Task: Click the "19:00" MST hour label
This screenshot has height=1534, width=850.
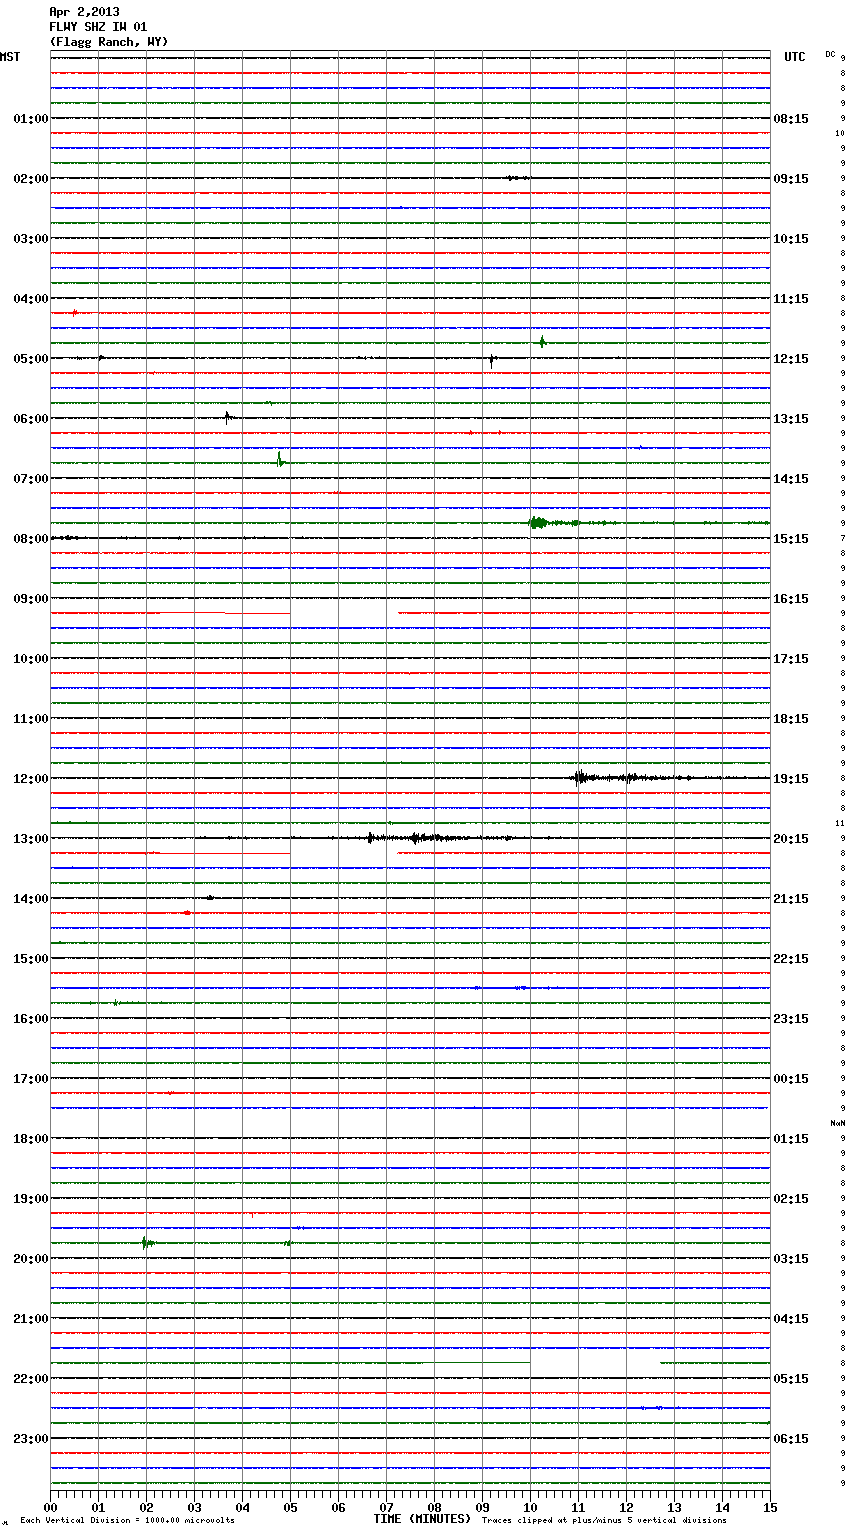Action: click(x=31, y=1199)
